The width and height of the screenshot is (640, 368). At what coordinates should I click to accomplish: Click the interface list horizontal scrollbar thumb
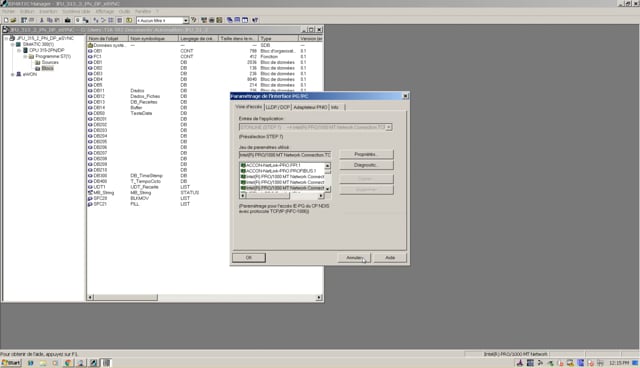(x=267, y=196)
